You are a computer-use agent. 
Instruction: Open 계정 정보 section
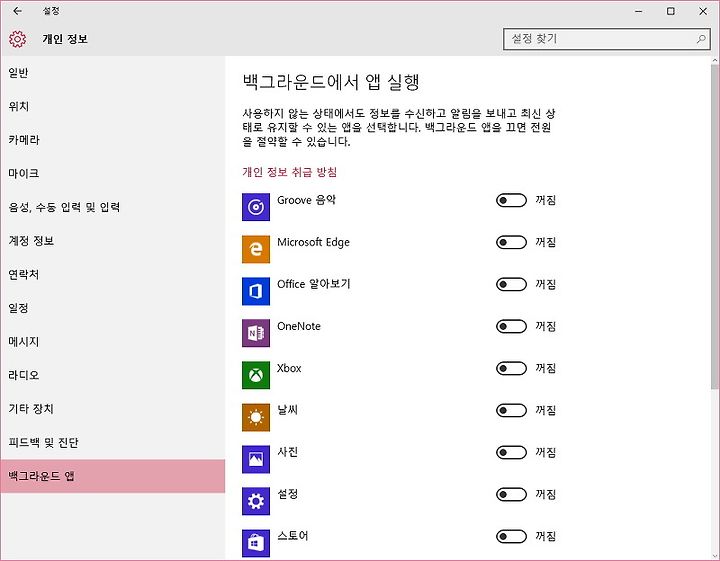112,241
